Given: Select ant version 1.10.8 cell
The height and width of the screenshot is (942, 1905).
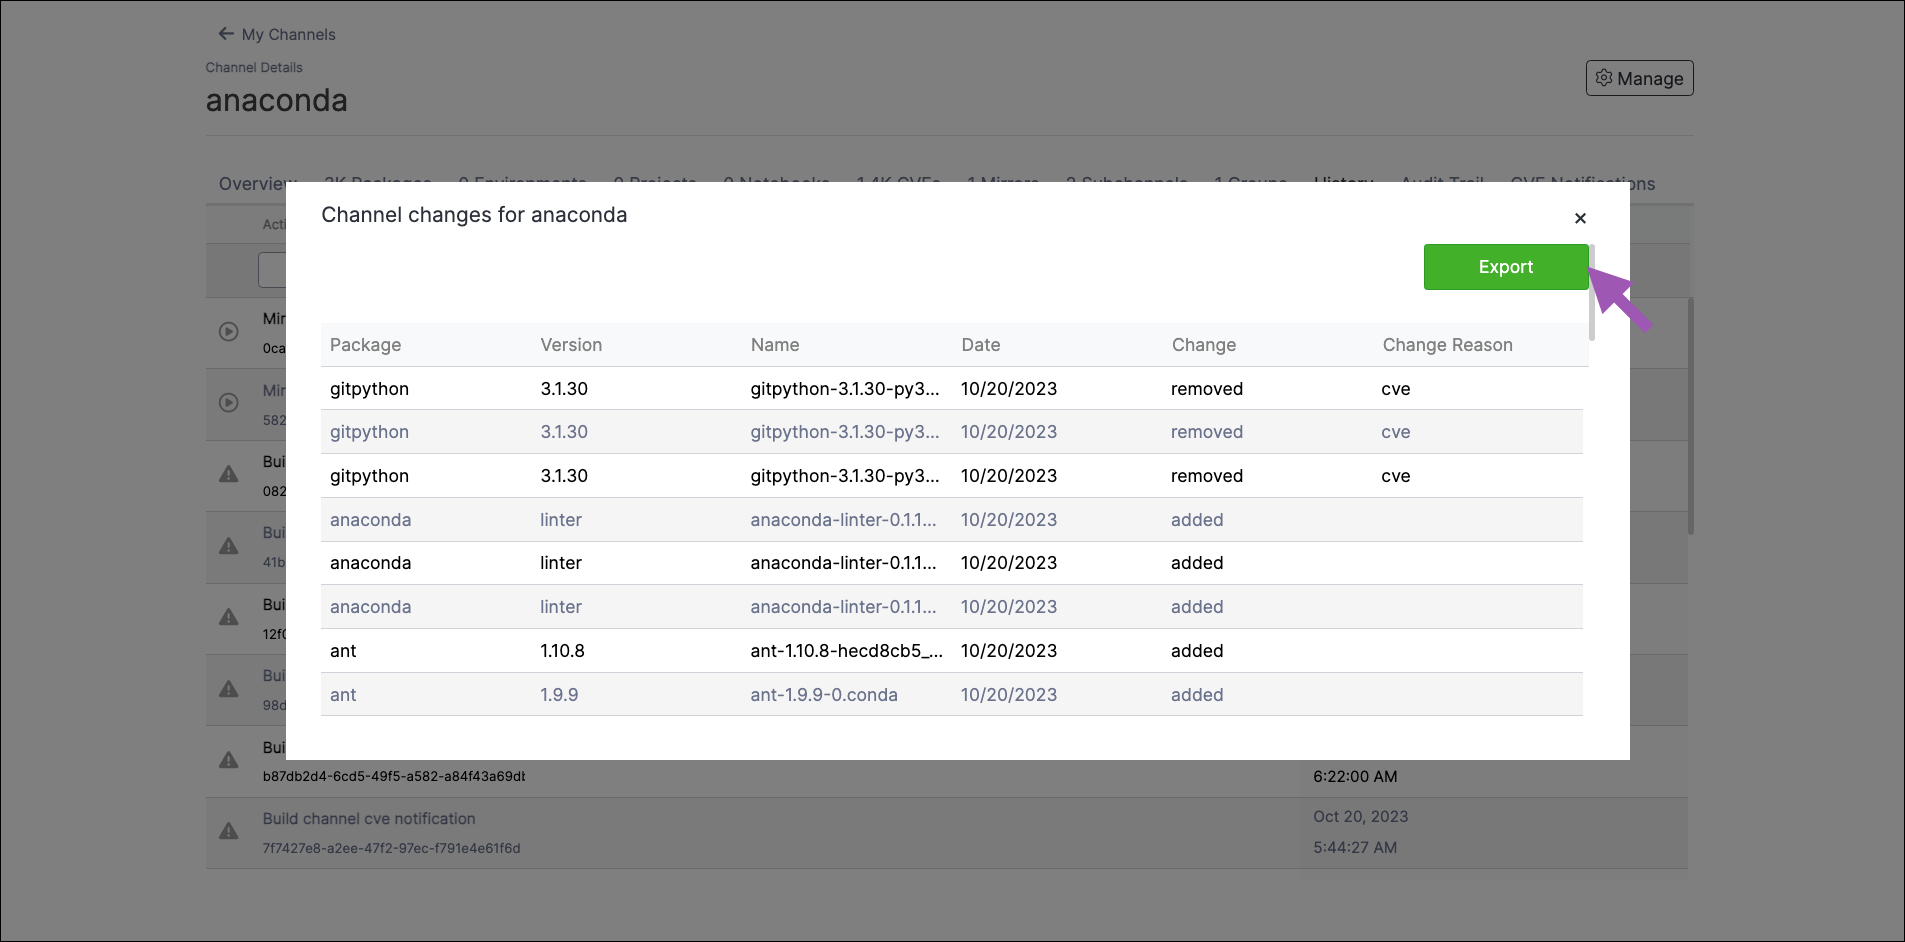Looking at the screenshot, I should click(x=562, y=651).
